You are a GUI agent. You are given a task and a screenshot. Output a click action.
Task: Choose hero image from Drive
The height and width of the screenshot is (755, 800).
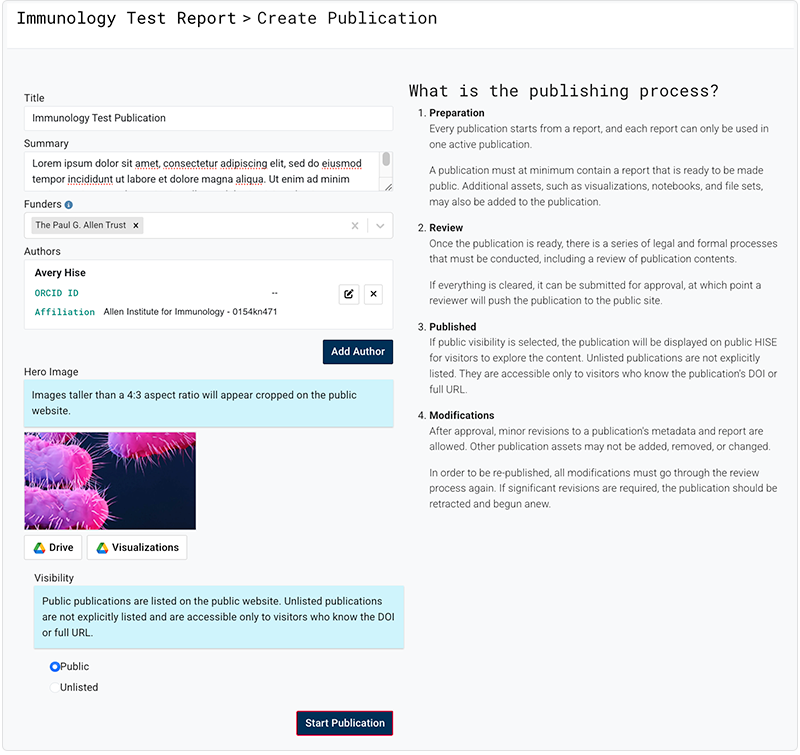pyautogui.click(x=53, y=548)
